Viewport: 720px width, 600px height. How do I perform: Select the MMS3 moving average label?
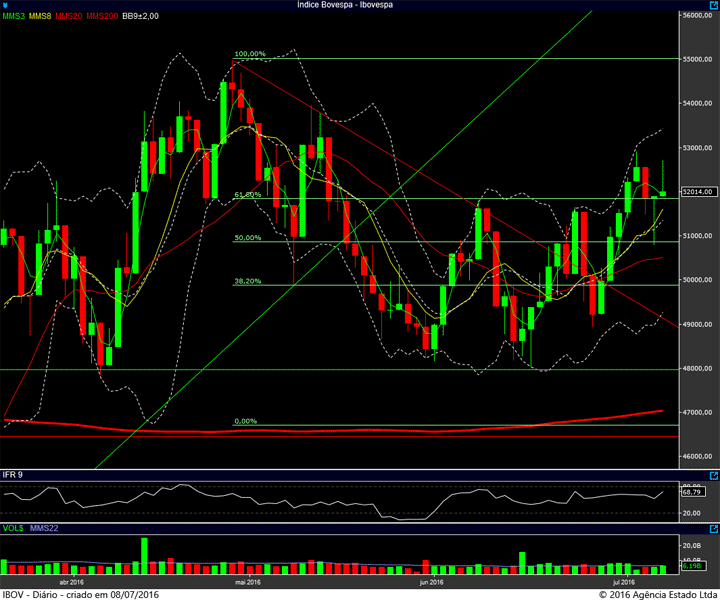(x=14, y=16)
